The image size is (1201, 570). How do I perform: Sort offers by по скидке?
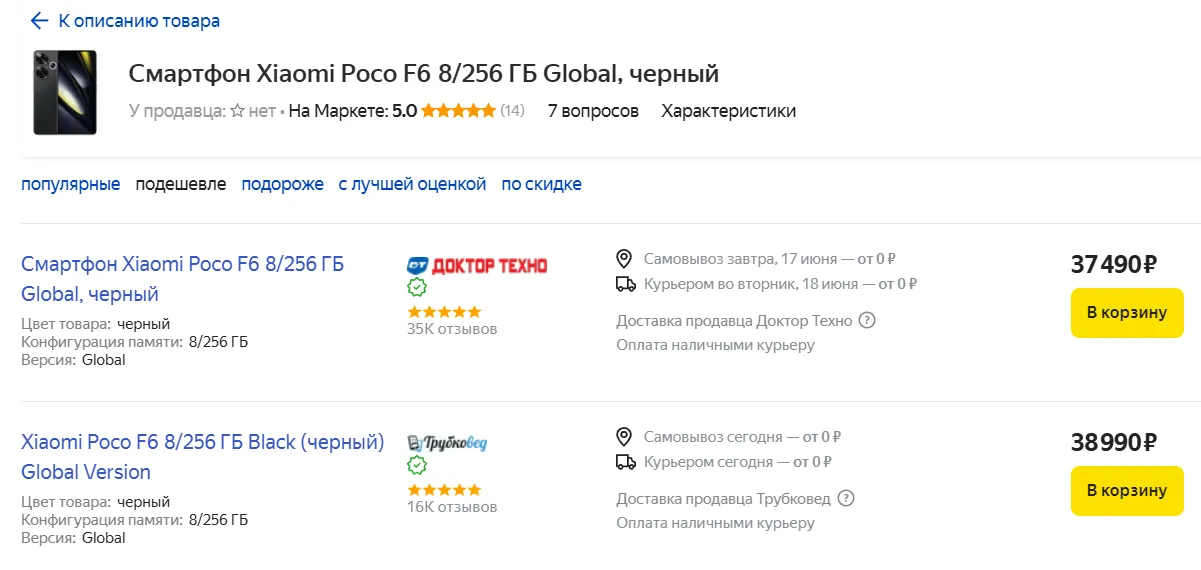pyautogui.click(x=541, y=184)
